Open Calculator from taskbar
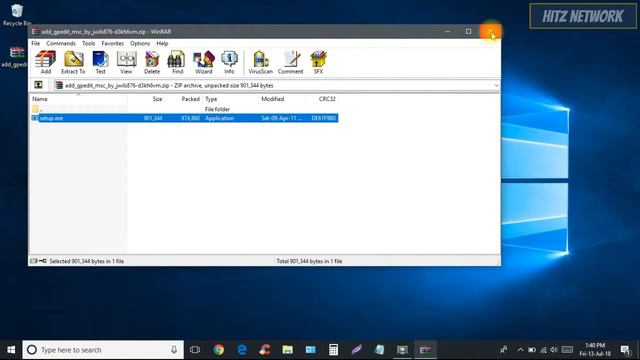Screen dimensions: 640x360 [x=333, y=350]
